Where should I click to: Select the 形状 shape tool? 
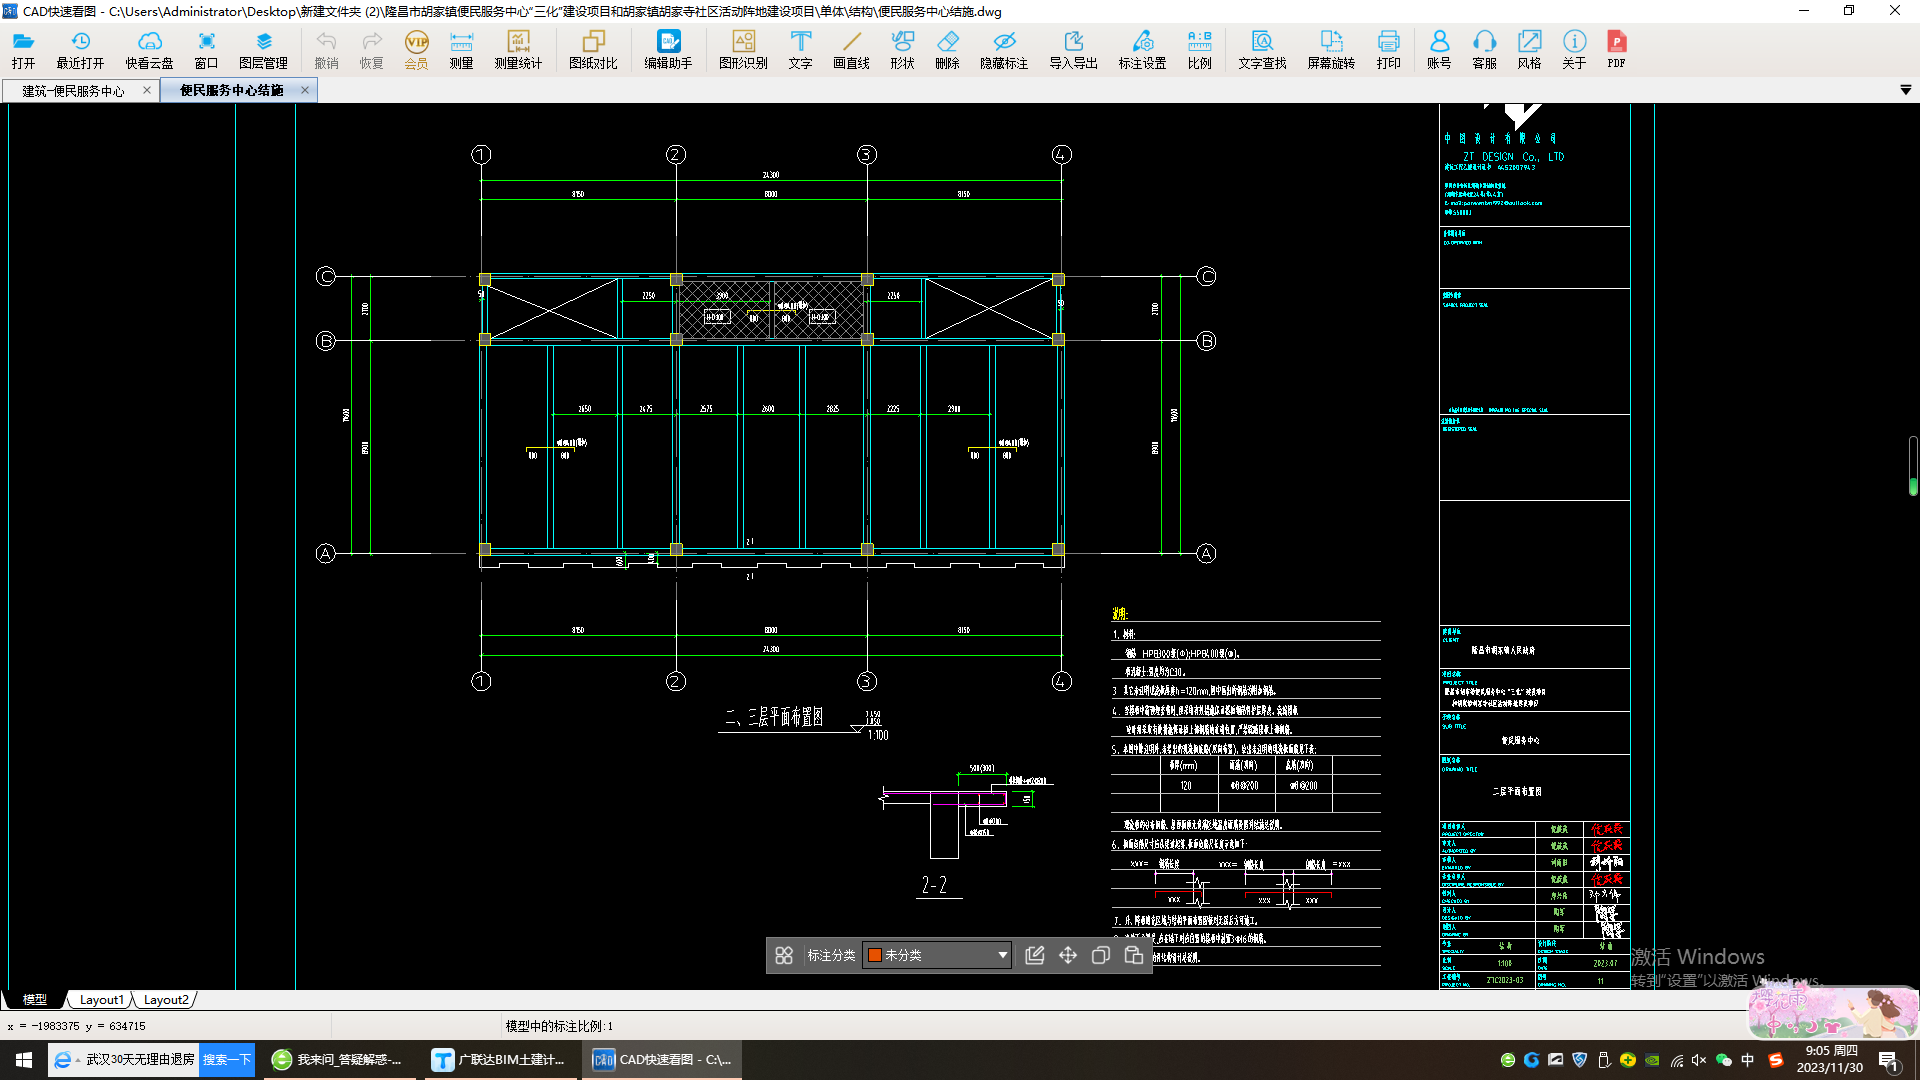pos(902,49)
